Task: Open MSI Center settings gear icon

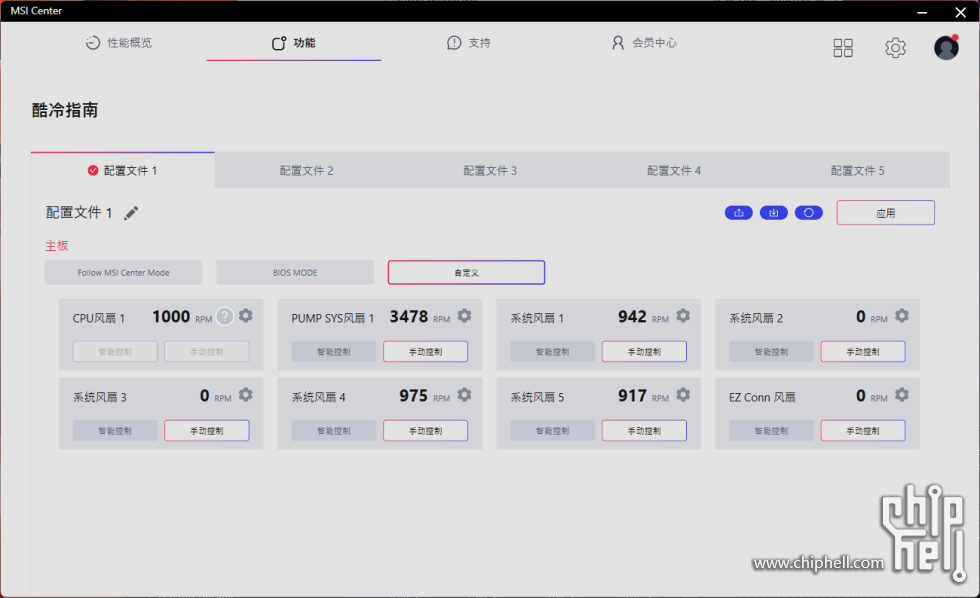Action: 896,48
